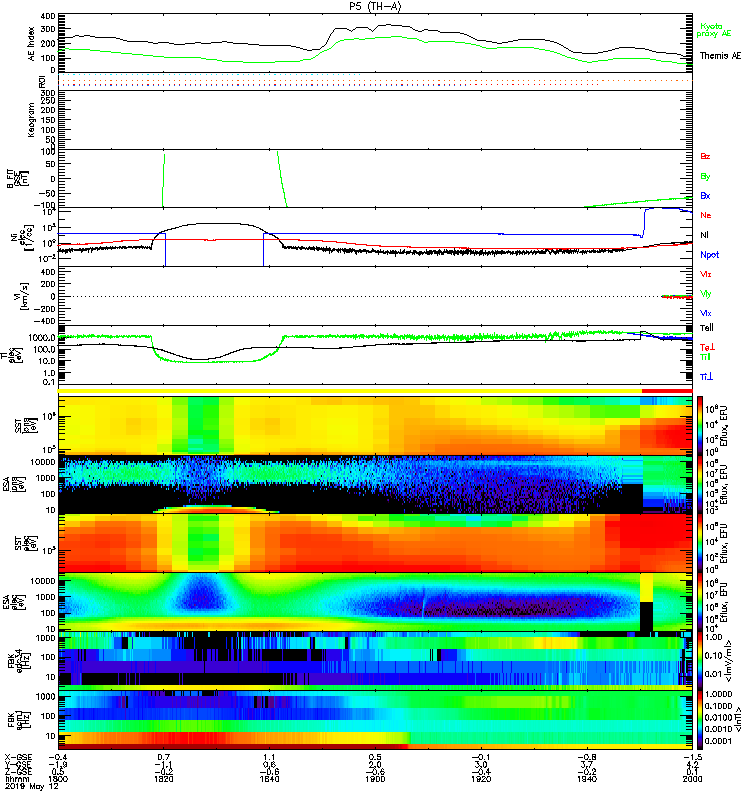Click the "AE Index" axis label

click(32, 44)
